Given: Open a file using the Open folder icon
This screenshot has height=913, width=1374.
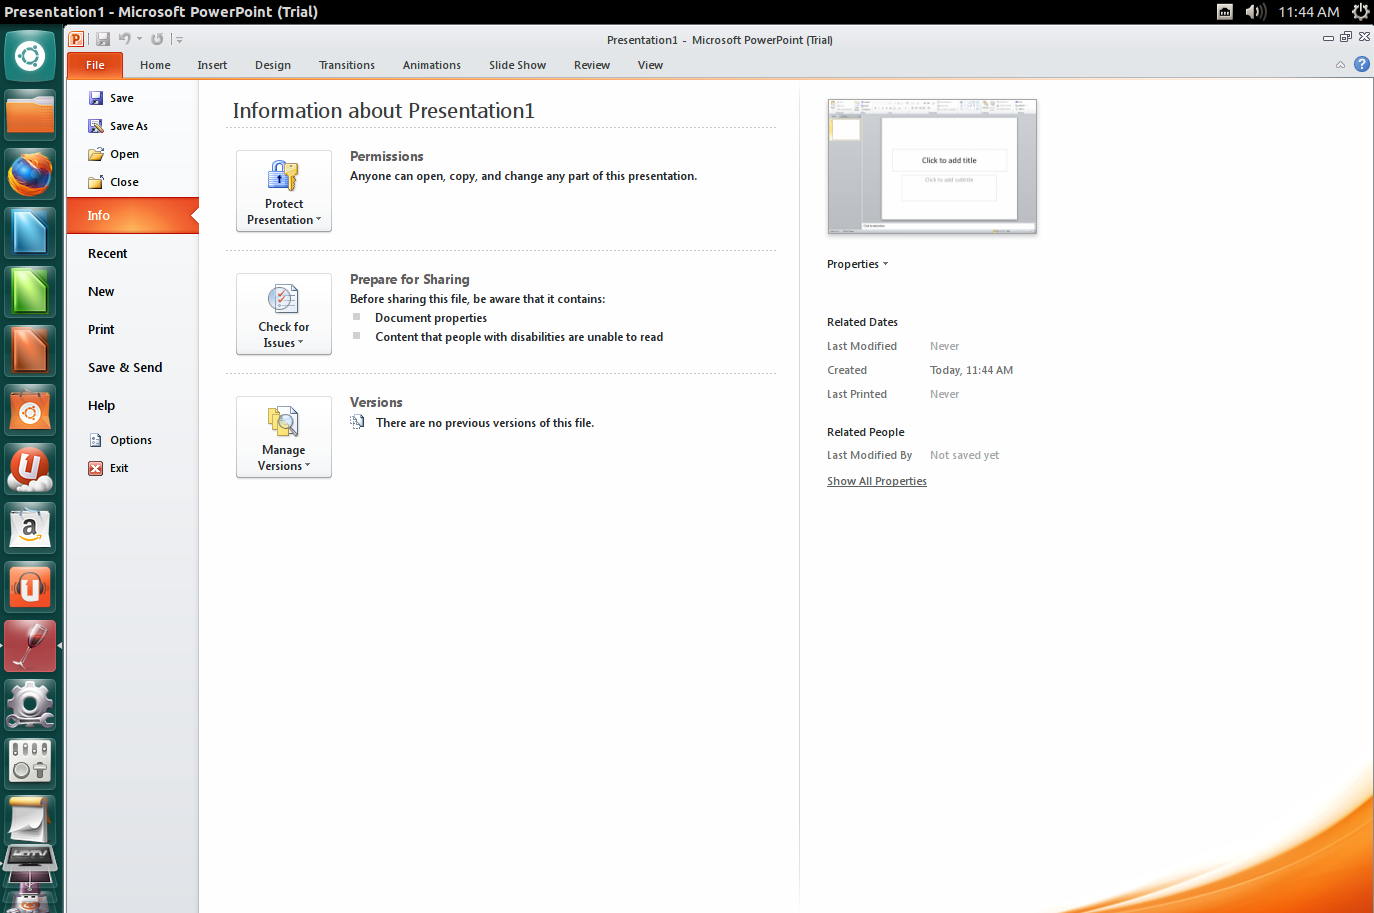Looking at the screenshot, I should point(97,153).
